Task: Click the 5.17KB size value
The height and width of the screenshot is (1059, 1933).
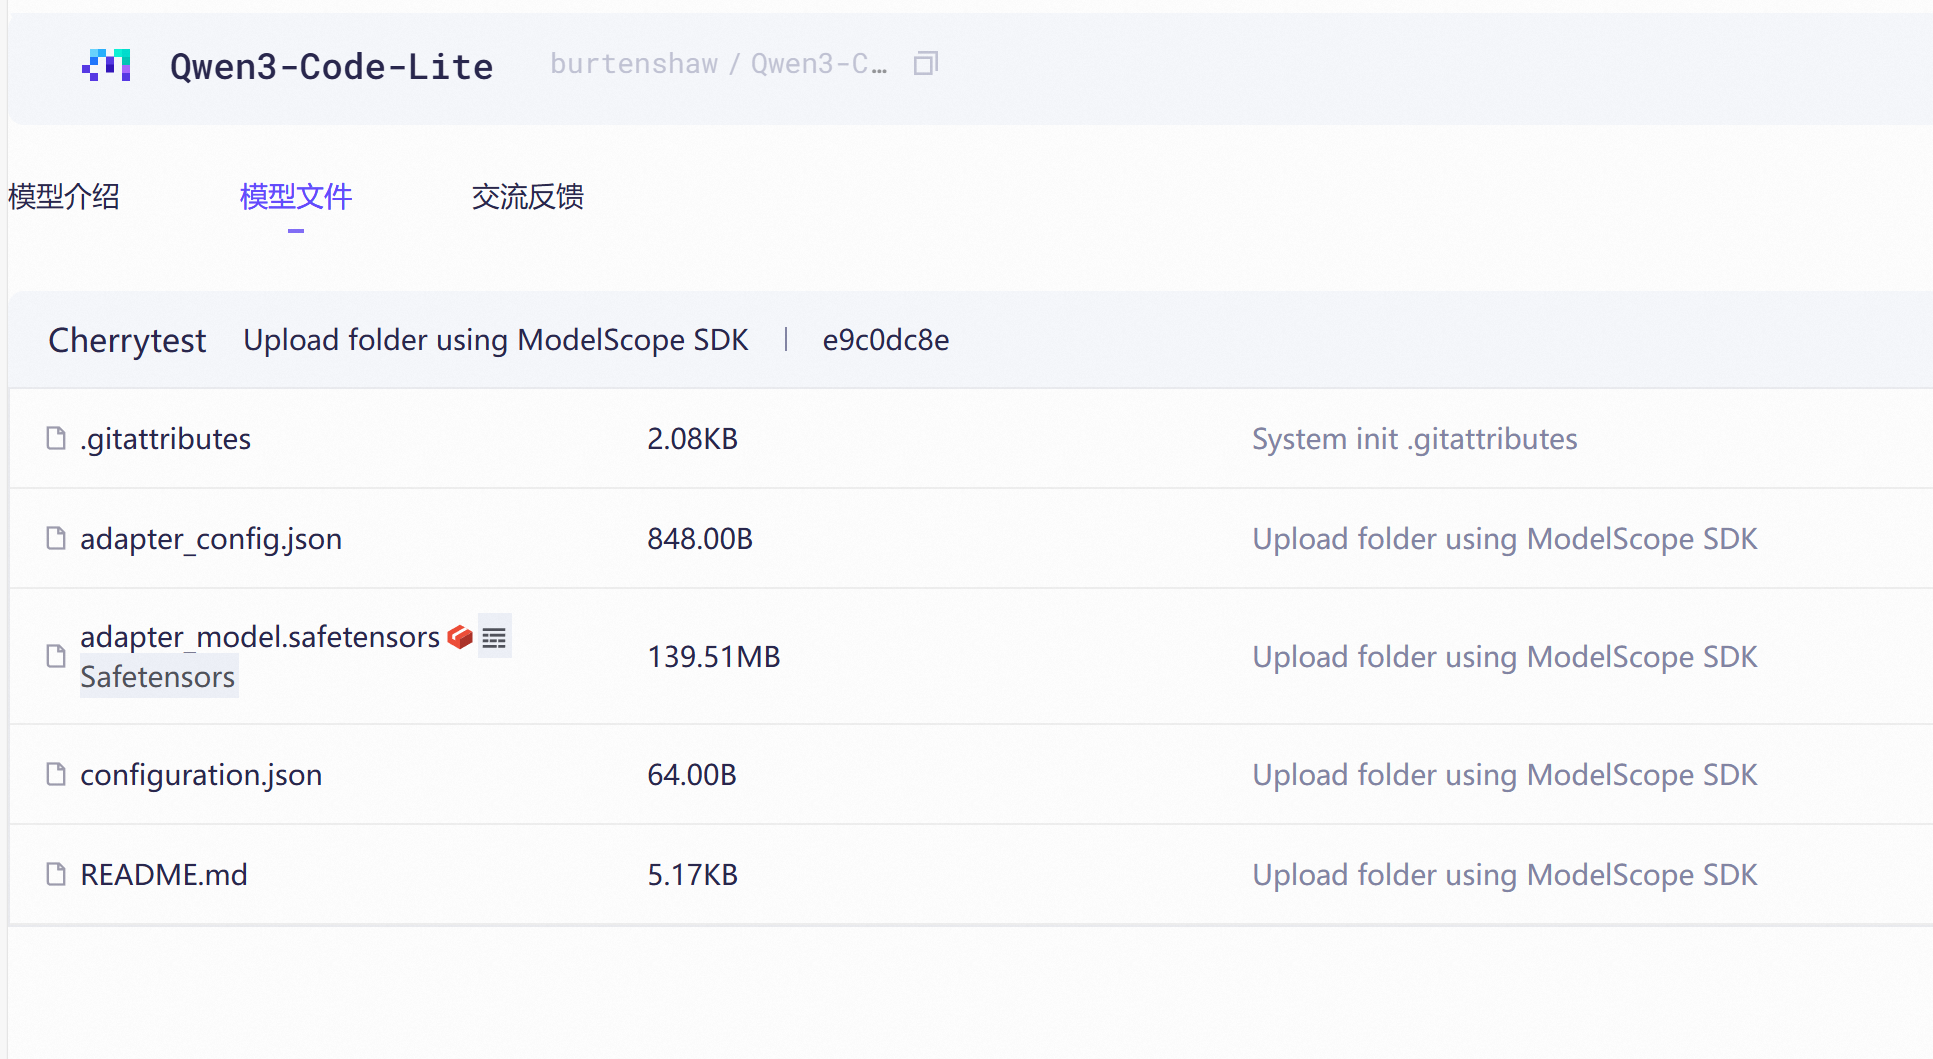Action: (692, 874)
